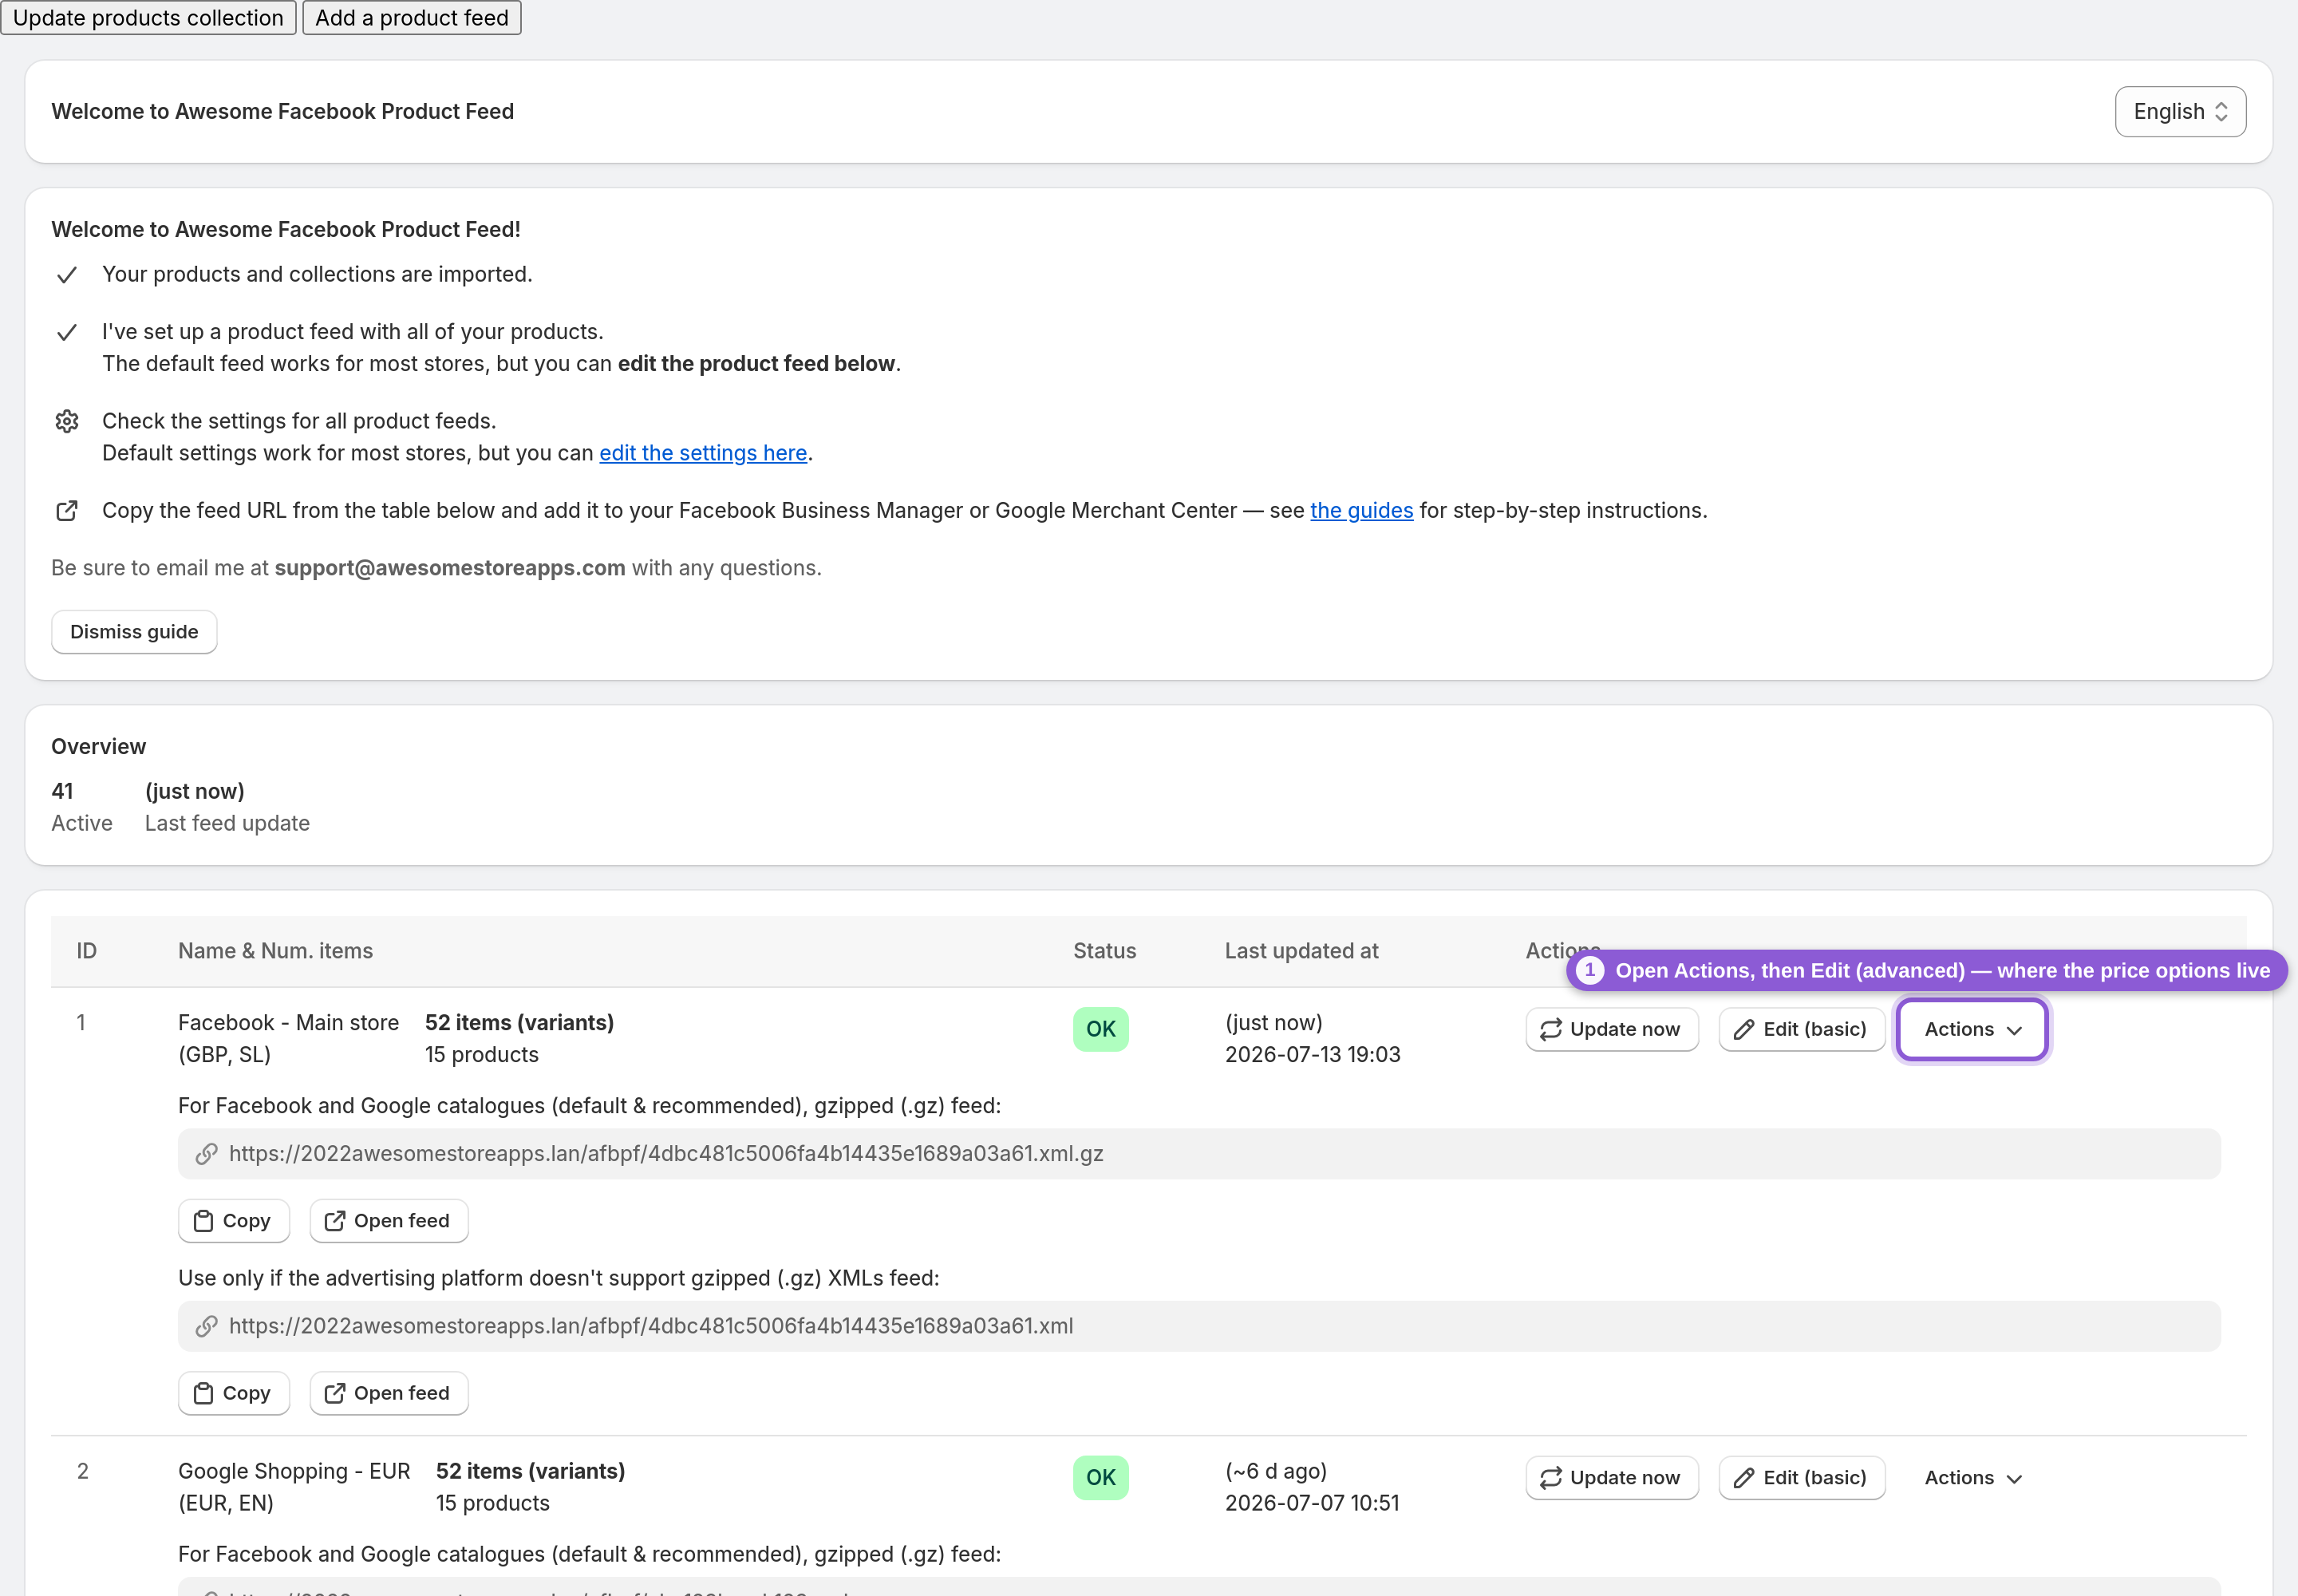The width and height of the screenshot is (2298, 1596).
Task: Click 'Facebook - Main store (GBP, SL)' feed name
Action: point(288,1038)
